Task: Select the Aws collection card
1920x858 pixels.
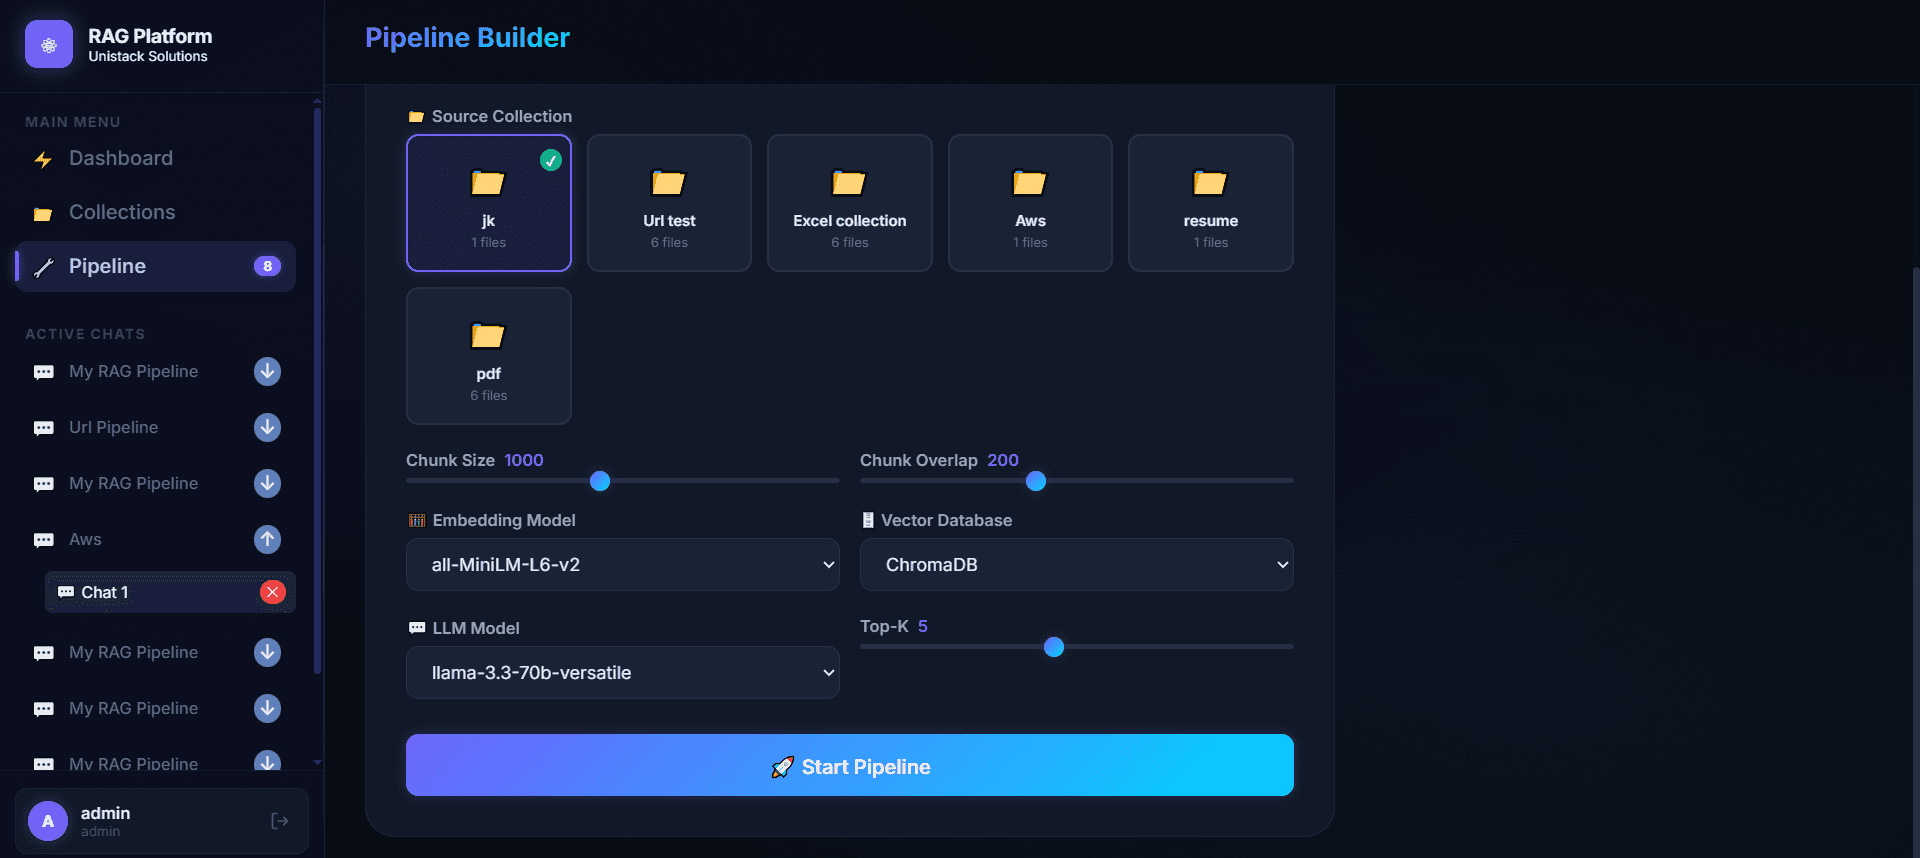Action: [x=1030, y=203]
